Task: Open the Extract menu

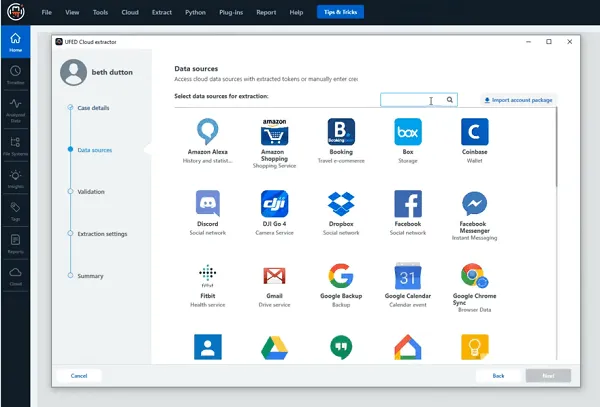Action: (x=162, y=12)
